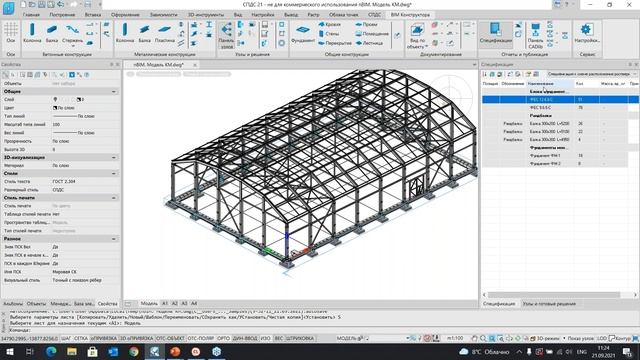The image size is (640, 360).
Task: Collapse the Стиль печати section
Action: (x=113, y=198)
